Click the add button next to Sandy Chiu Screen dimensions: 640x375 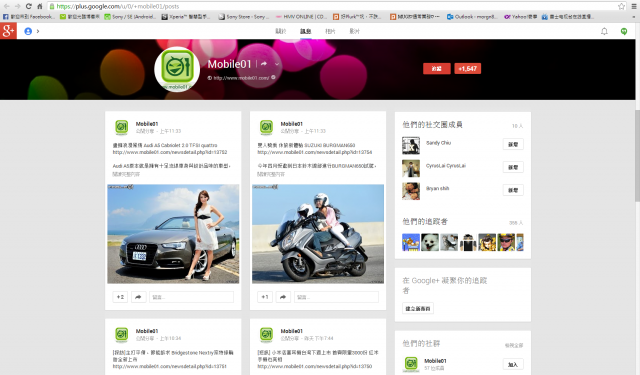pos(513,144)
